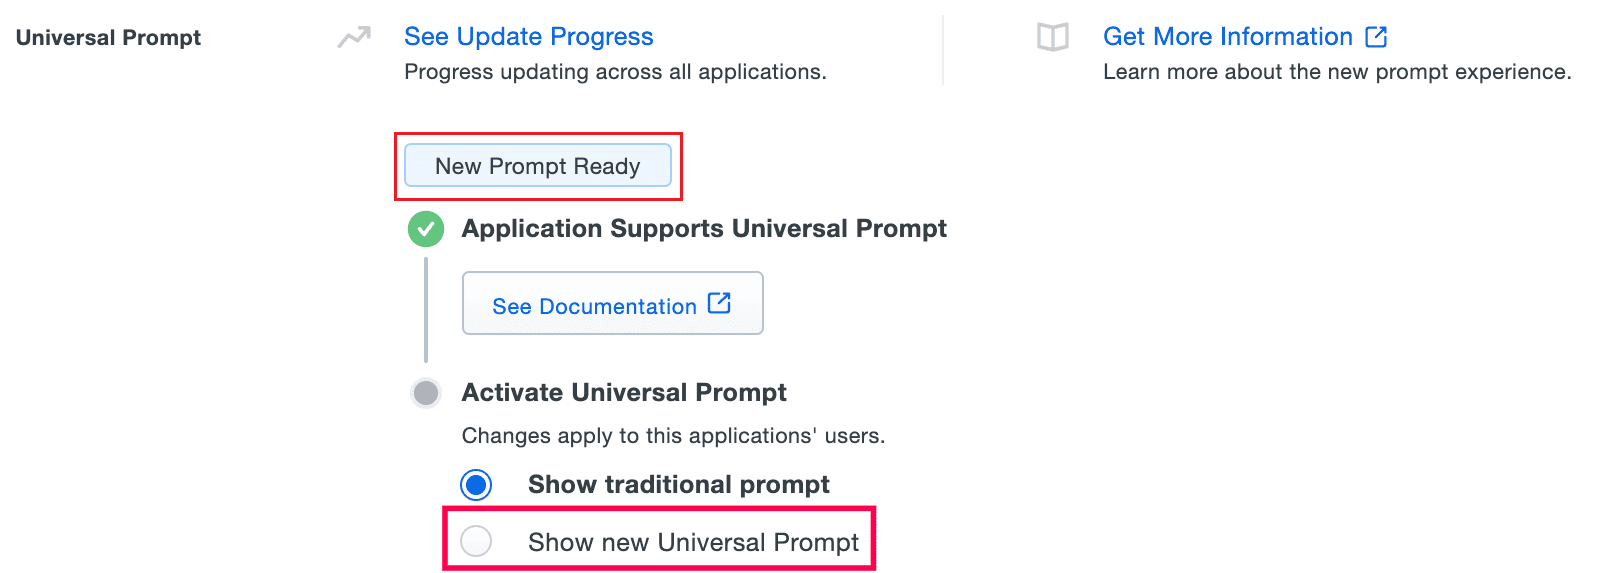Click the trending arrow progress icon
The height and width of the screenshot is (573, 1600).
[x=354, y=38]
